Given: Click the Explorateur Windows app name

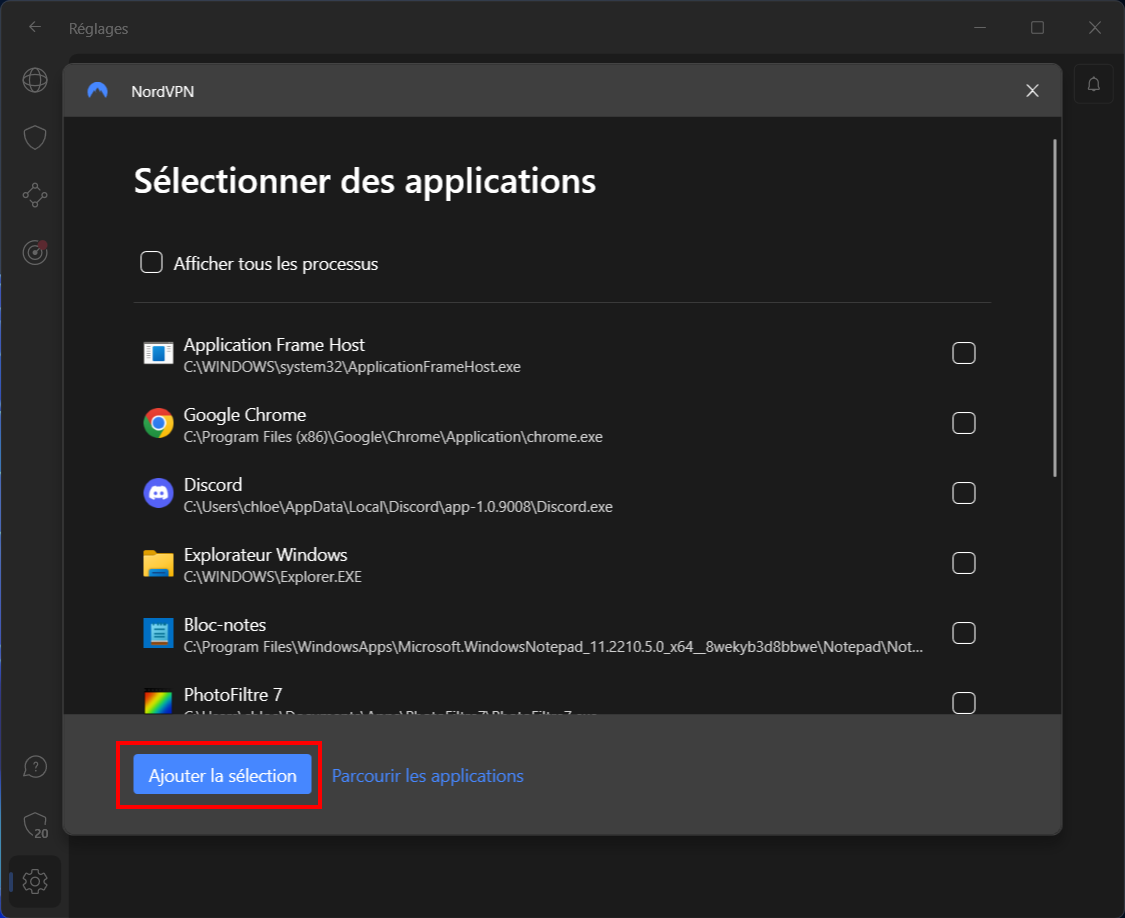Looking at the screenshot, I should (x=265, y=555).
